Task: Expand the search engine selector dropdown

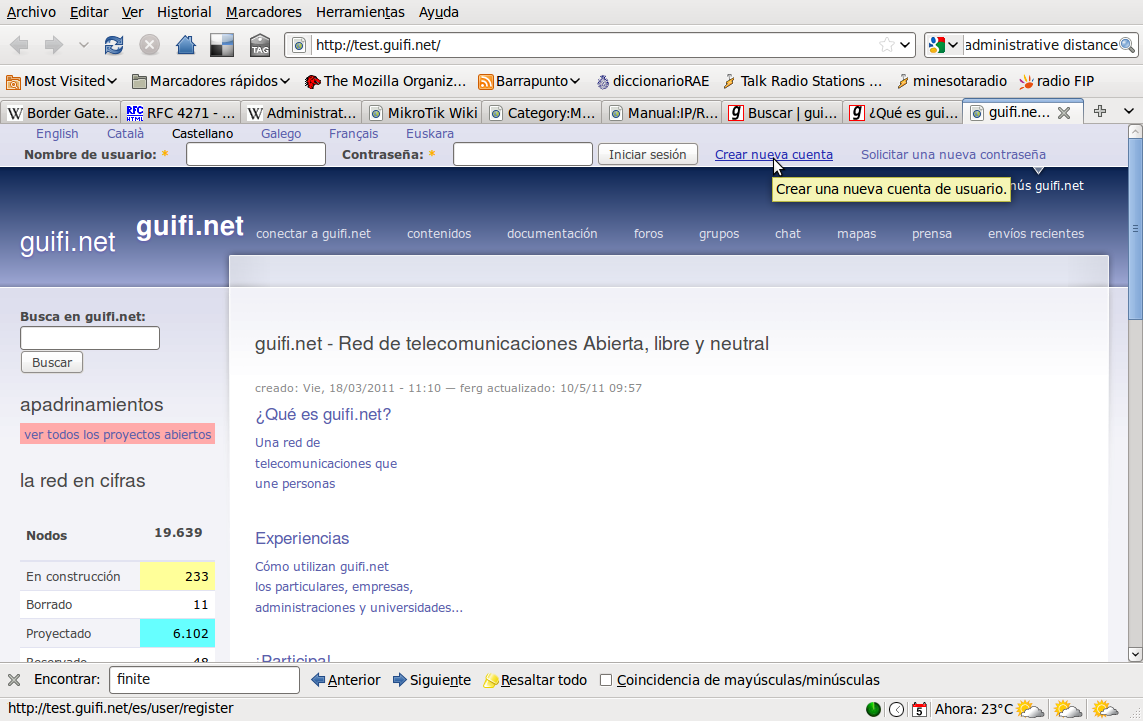Action: 944,45
